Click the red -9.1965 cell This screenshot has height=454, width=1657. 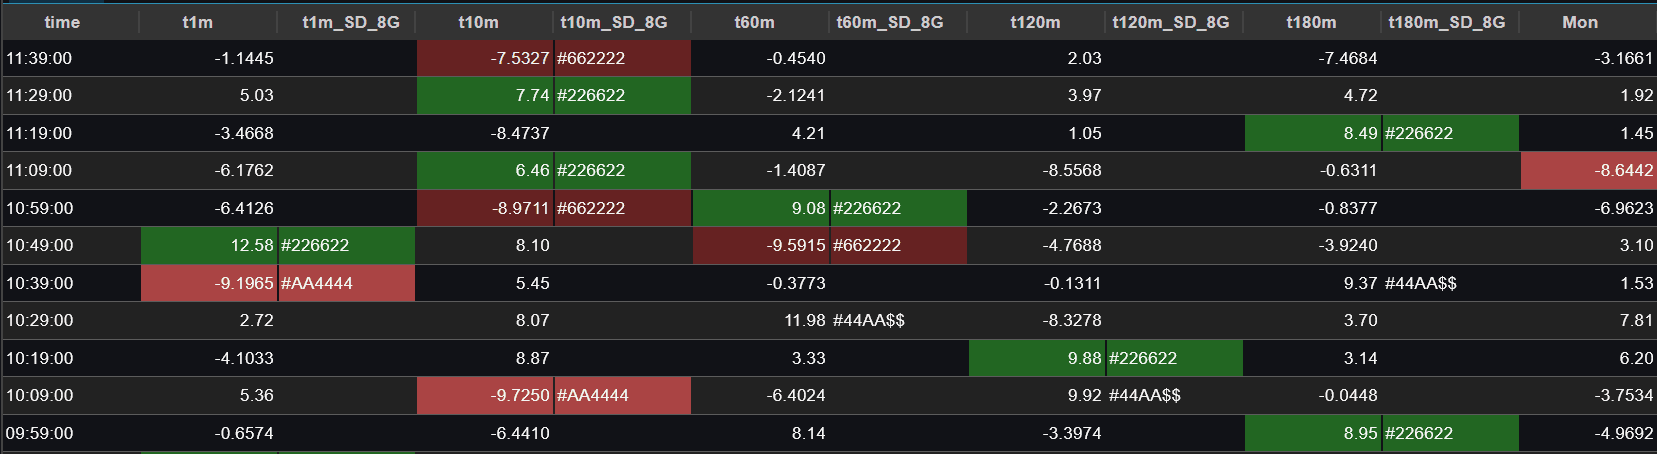243,283
